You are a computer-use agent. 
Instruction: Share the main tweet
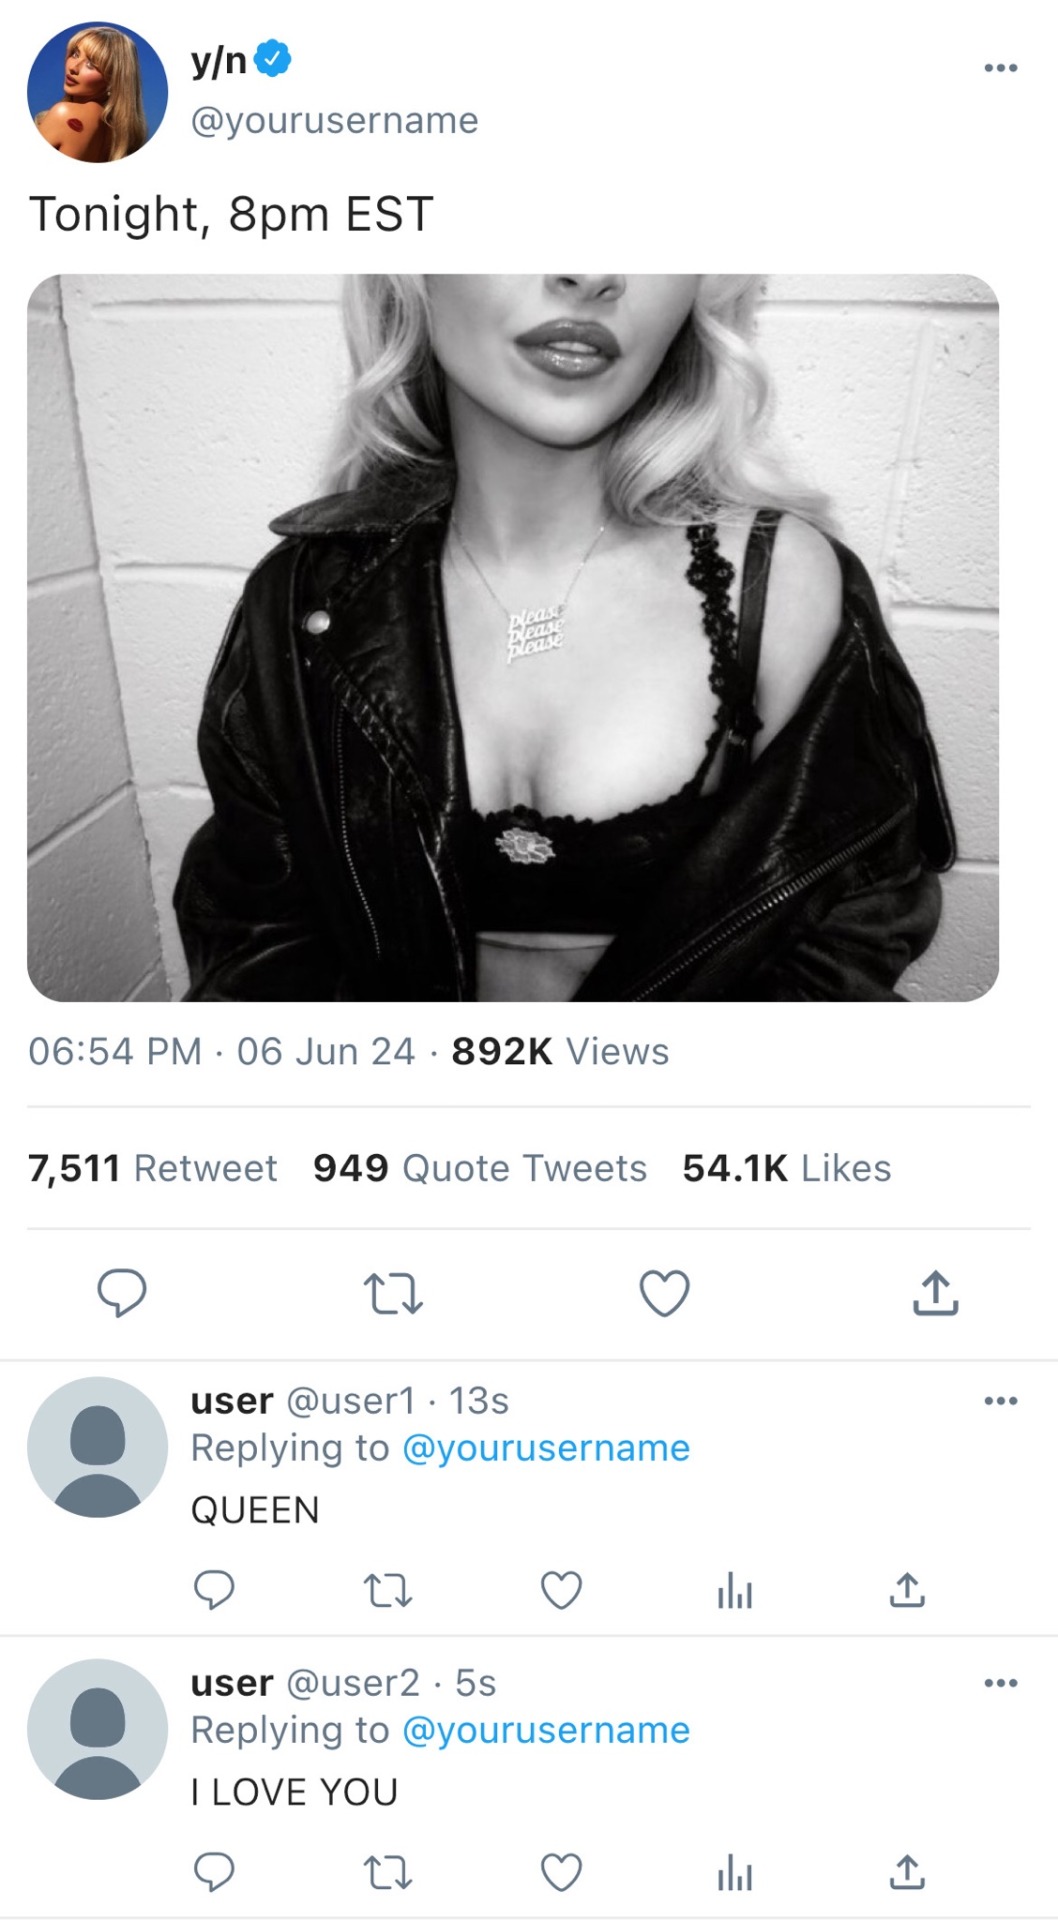pyautogui.click(x=935, y=1292)
